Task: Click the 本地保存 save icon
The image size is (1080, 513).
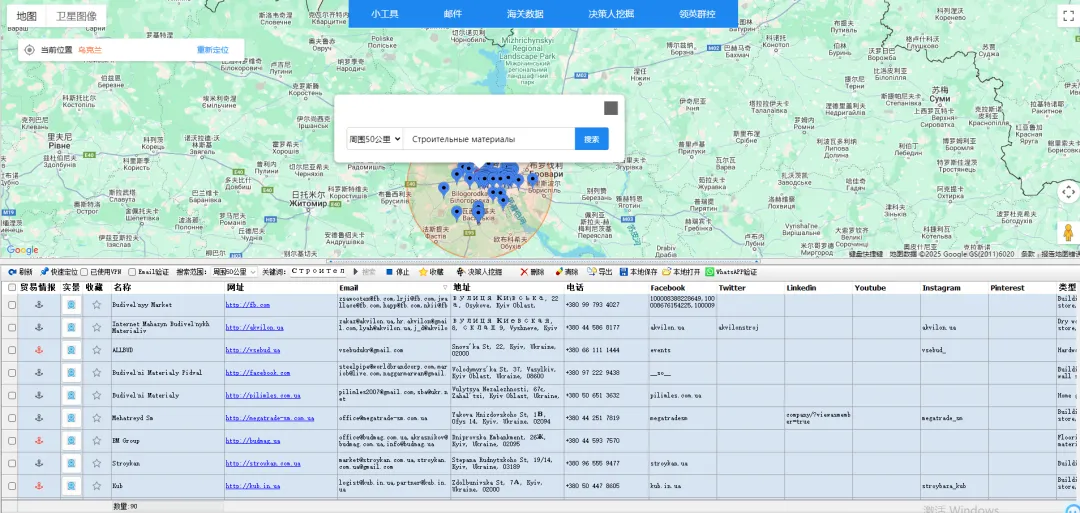Action: (623, 272)
